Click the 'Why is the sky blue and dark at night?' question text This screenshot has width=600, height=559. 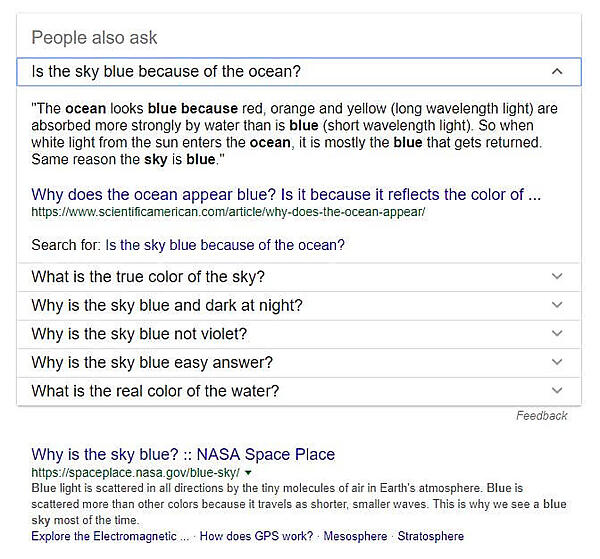coord(167,305)
